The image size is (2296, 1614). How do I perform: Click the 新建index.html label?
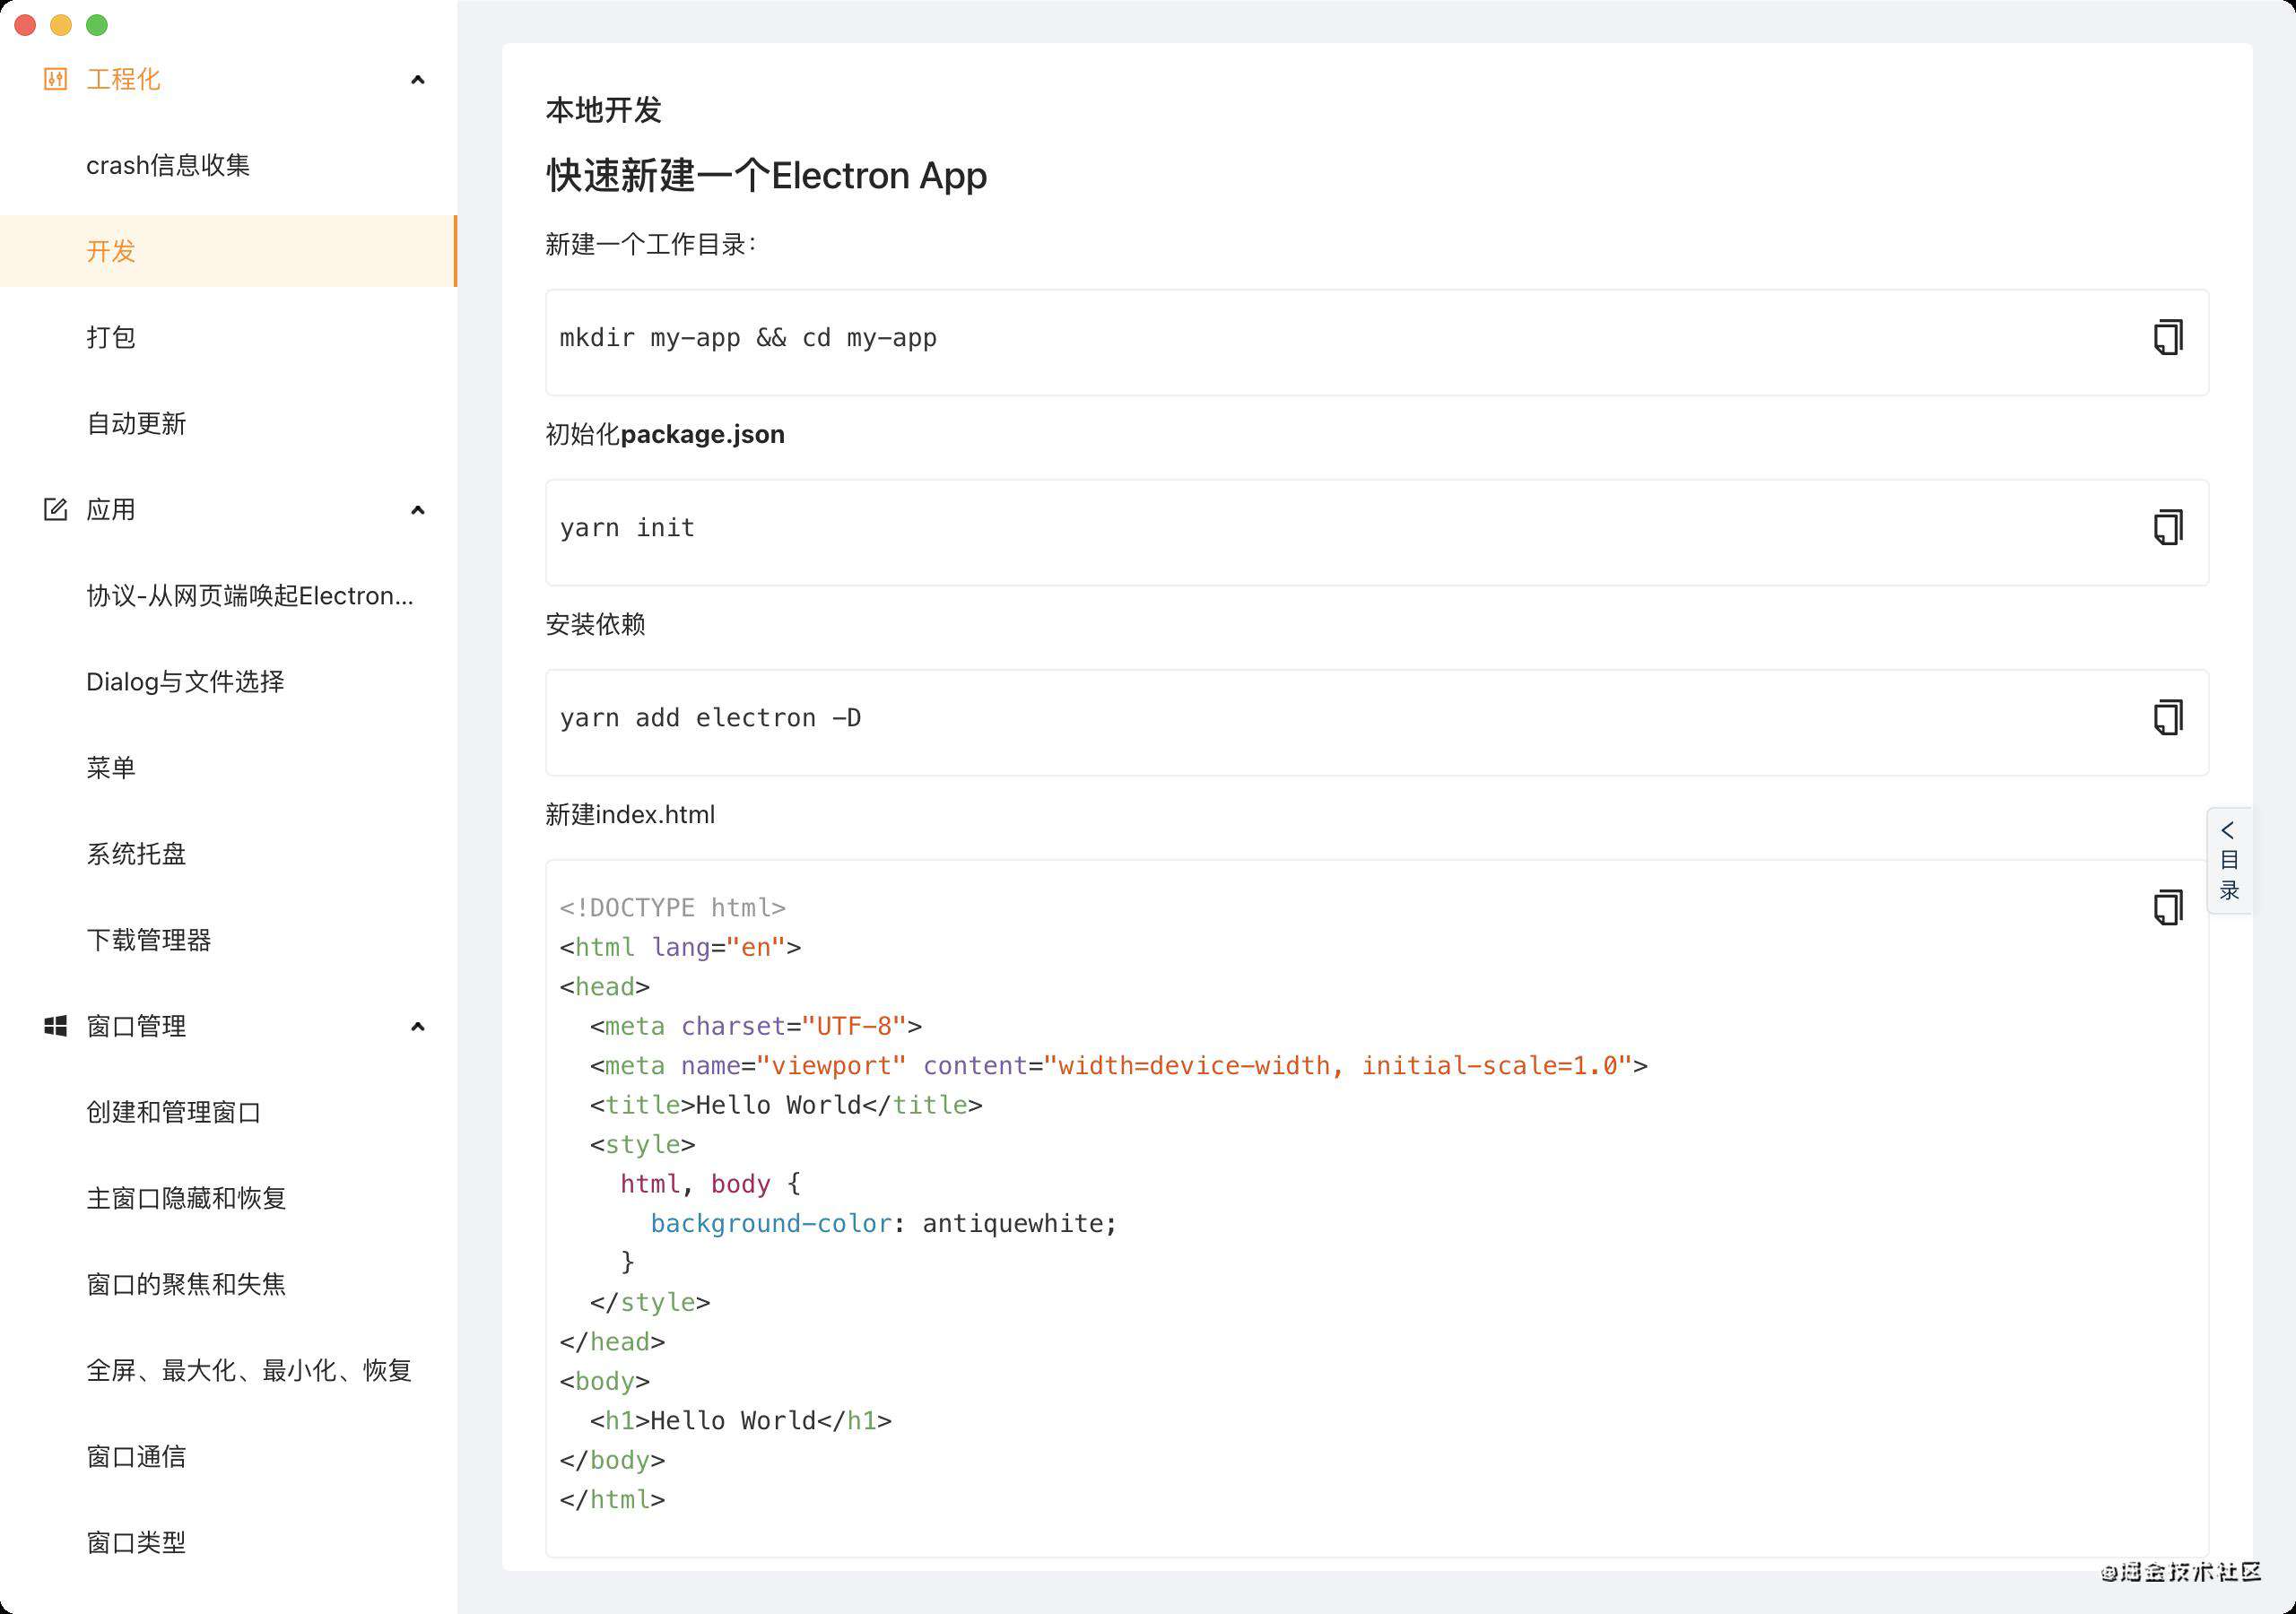tap(630, 814)
